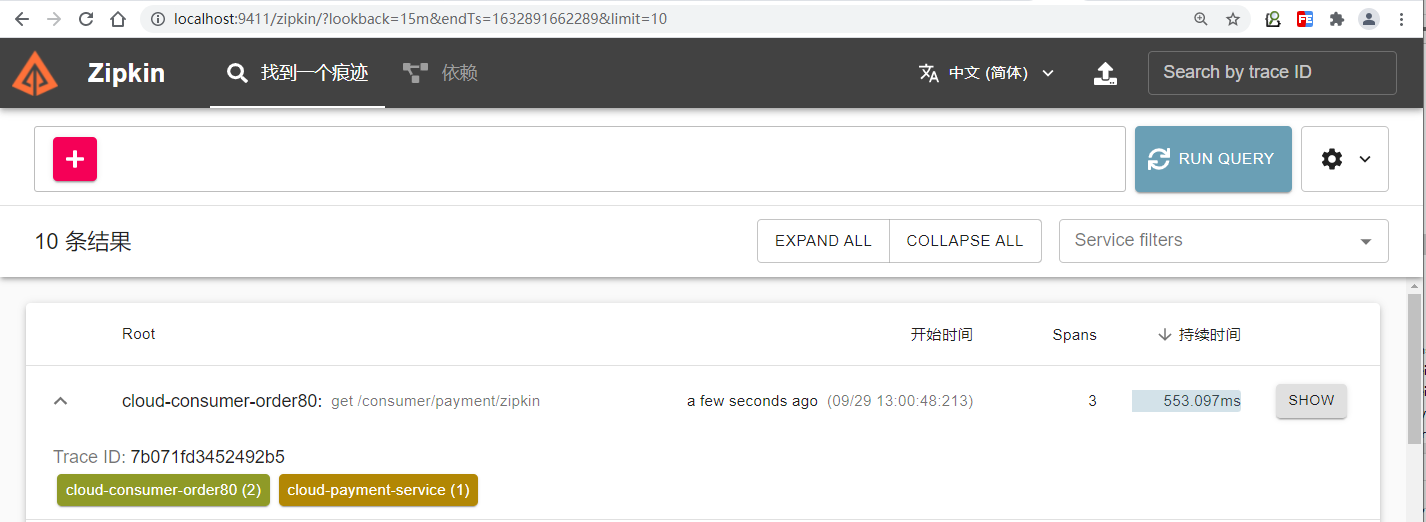Open the Service filters dropdown
The image size is (1426, 522).
click(x=1224, y=241)
